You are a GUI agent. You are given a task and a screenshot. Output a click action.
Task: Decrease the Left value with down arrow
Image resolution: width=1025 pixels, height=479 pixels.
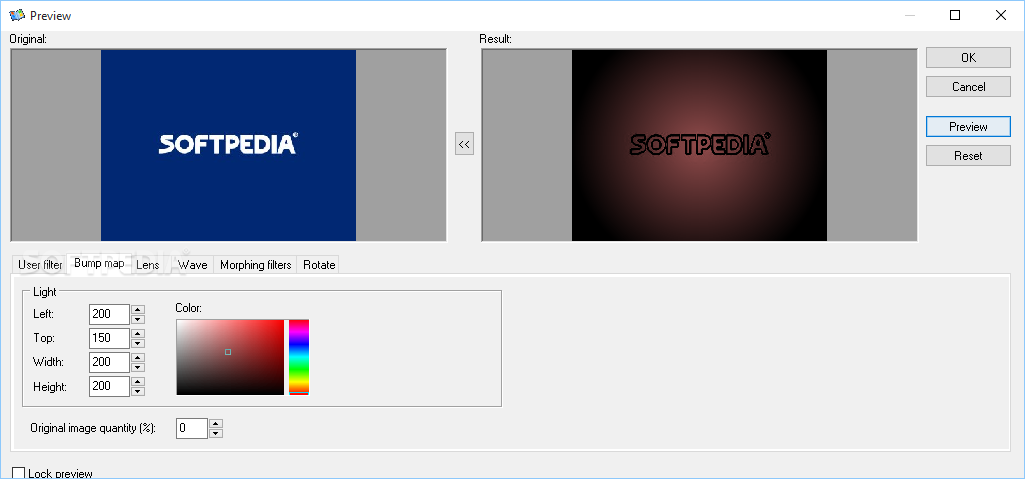point(138,319)
